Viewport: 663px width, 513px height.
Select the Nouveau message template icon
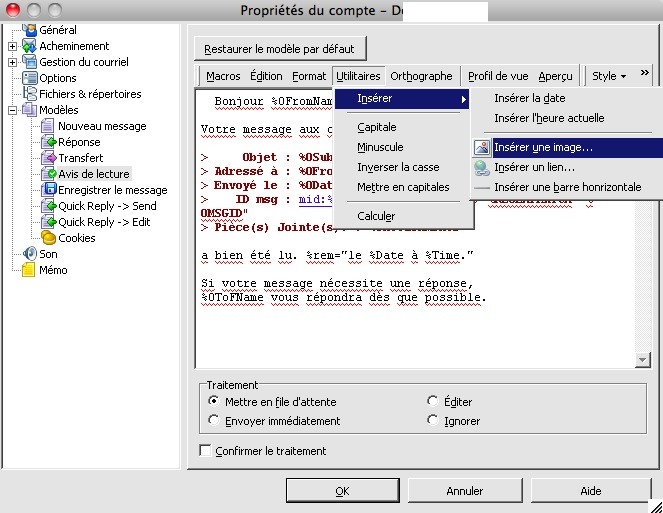(48, 126)
